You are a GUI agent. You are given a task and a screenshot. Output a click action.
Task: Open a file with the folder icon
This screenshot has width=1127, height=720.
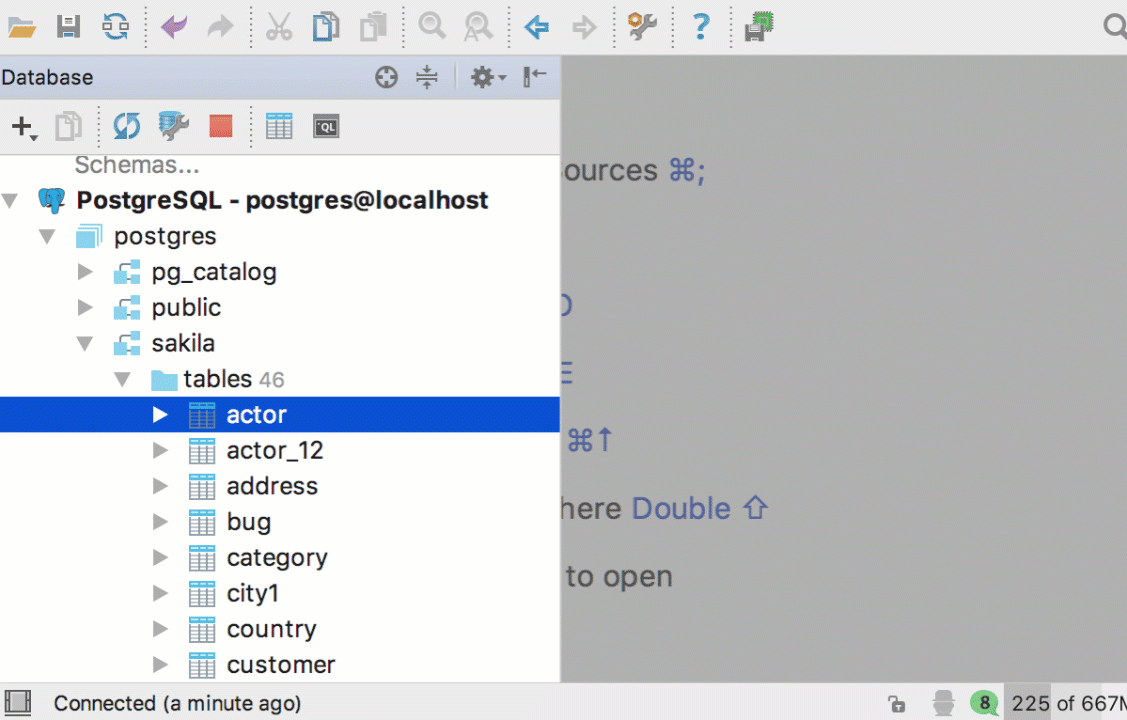coord(22,27)
